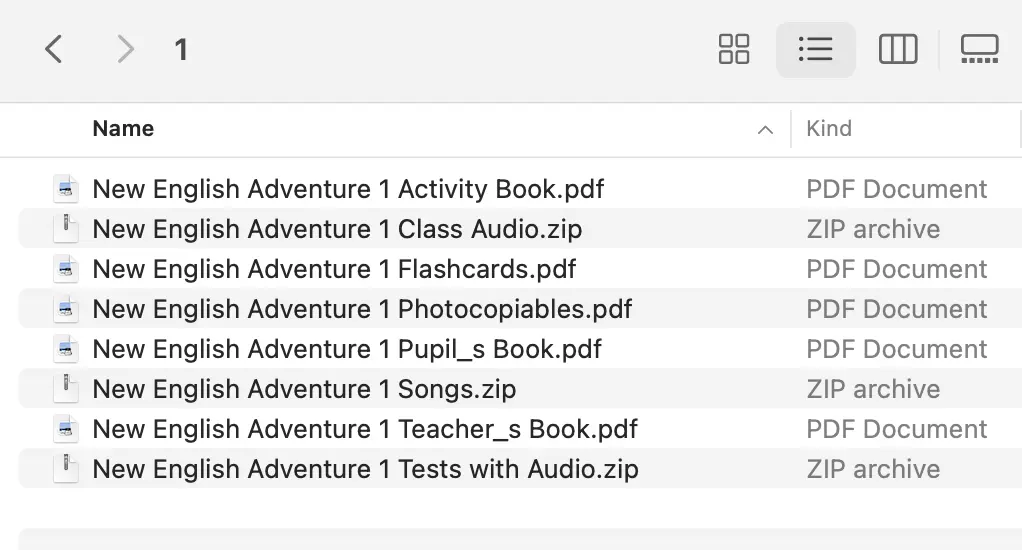Go back with the left chevron button
The height and width of the screenshot is (550, 1022).
(53, 50)
